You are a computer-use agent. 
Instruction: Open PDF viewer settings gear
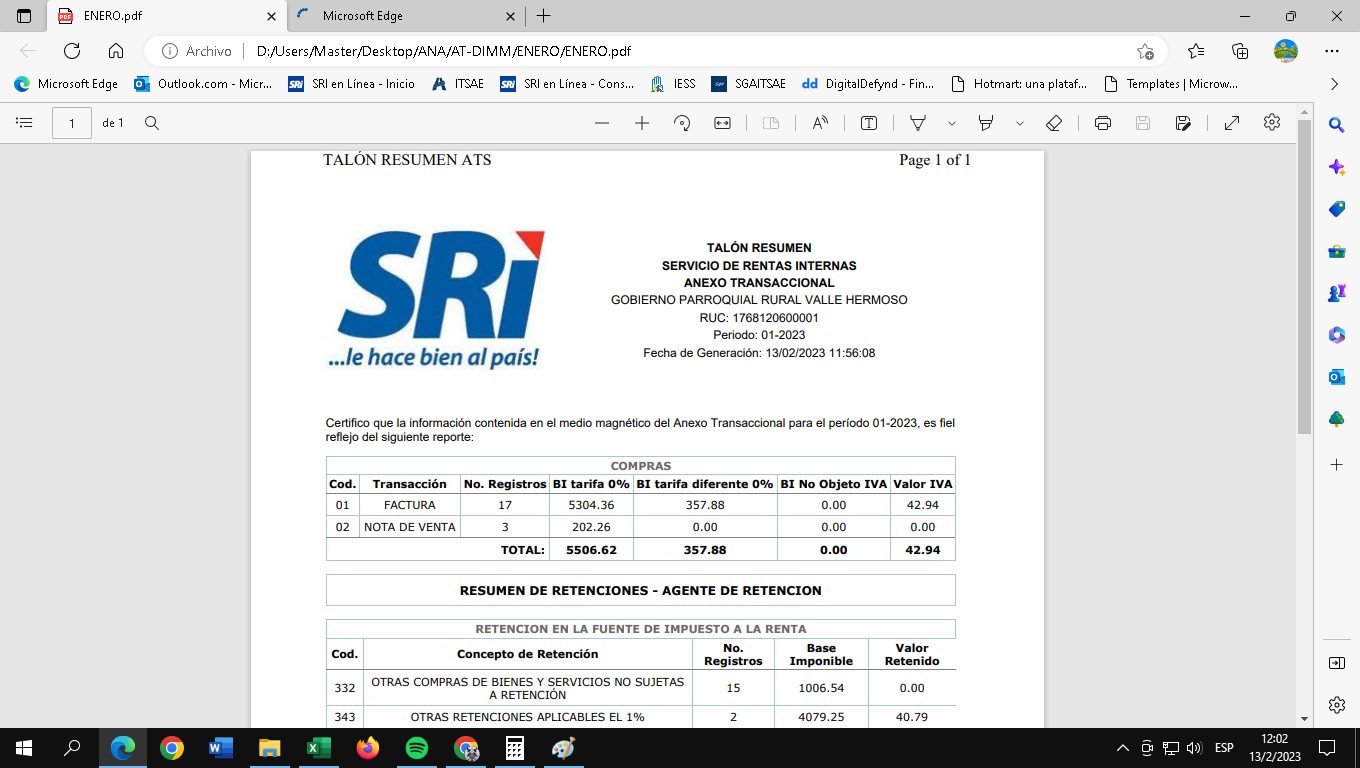pos(1272,122)
